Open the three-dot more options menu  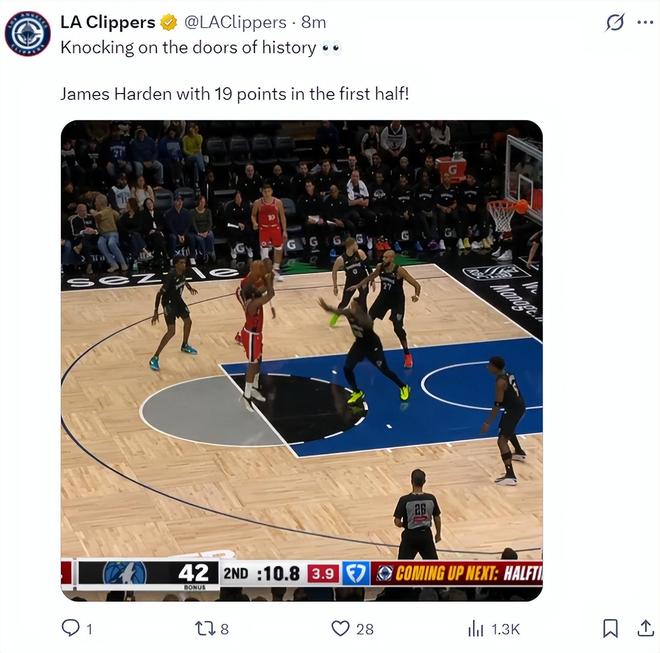(x=645, y=22)
